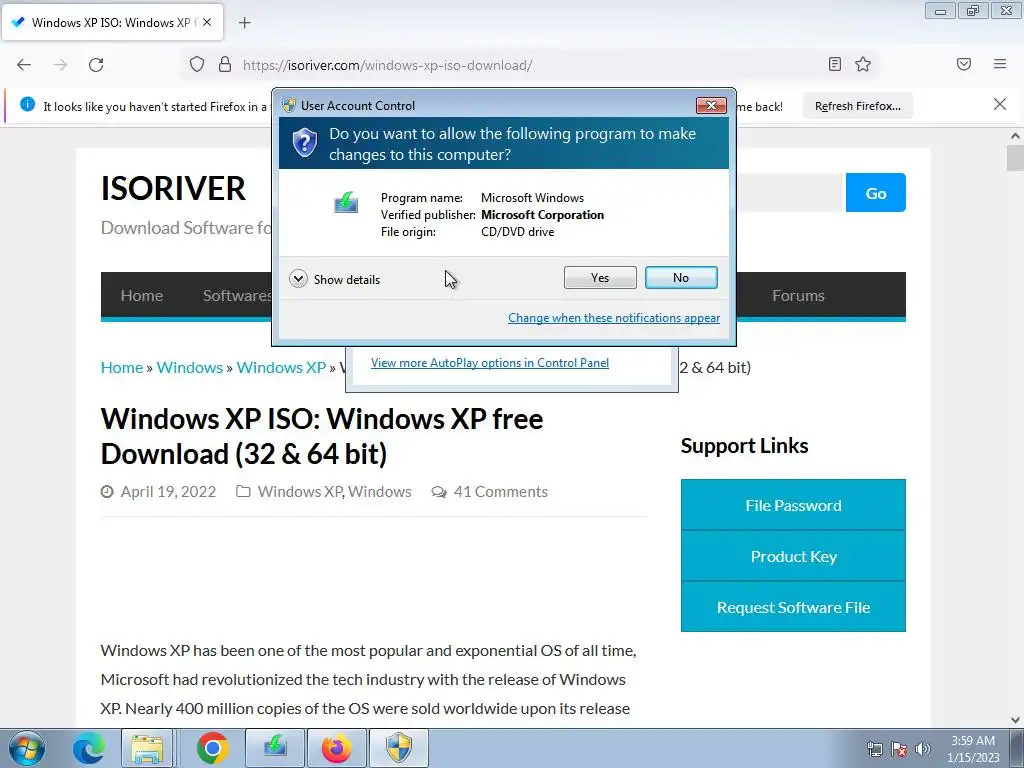
Task: Open File Explorer from the taskbar
Action: click(147, 748)
